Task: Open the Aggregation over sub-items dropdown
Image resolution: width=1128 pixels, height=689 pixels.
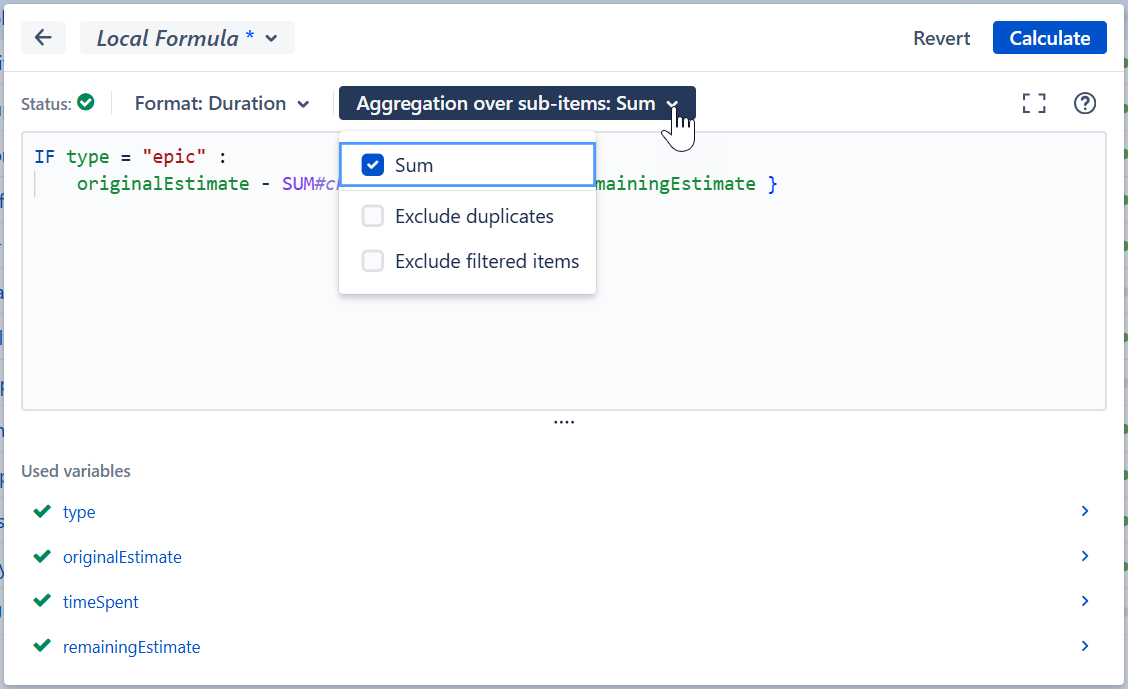Action: tap(516, 103)
